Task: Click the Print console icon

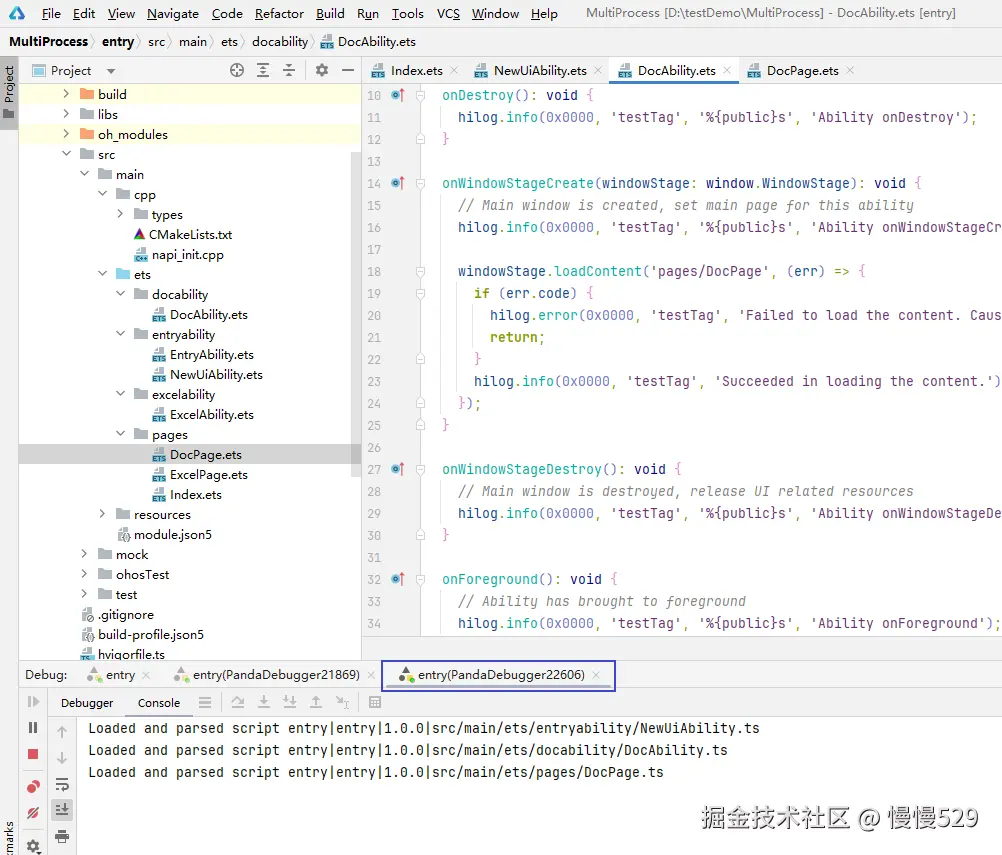Action: pos(62,836)
